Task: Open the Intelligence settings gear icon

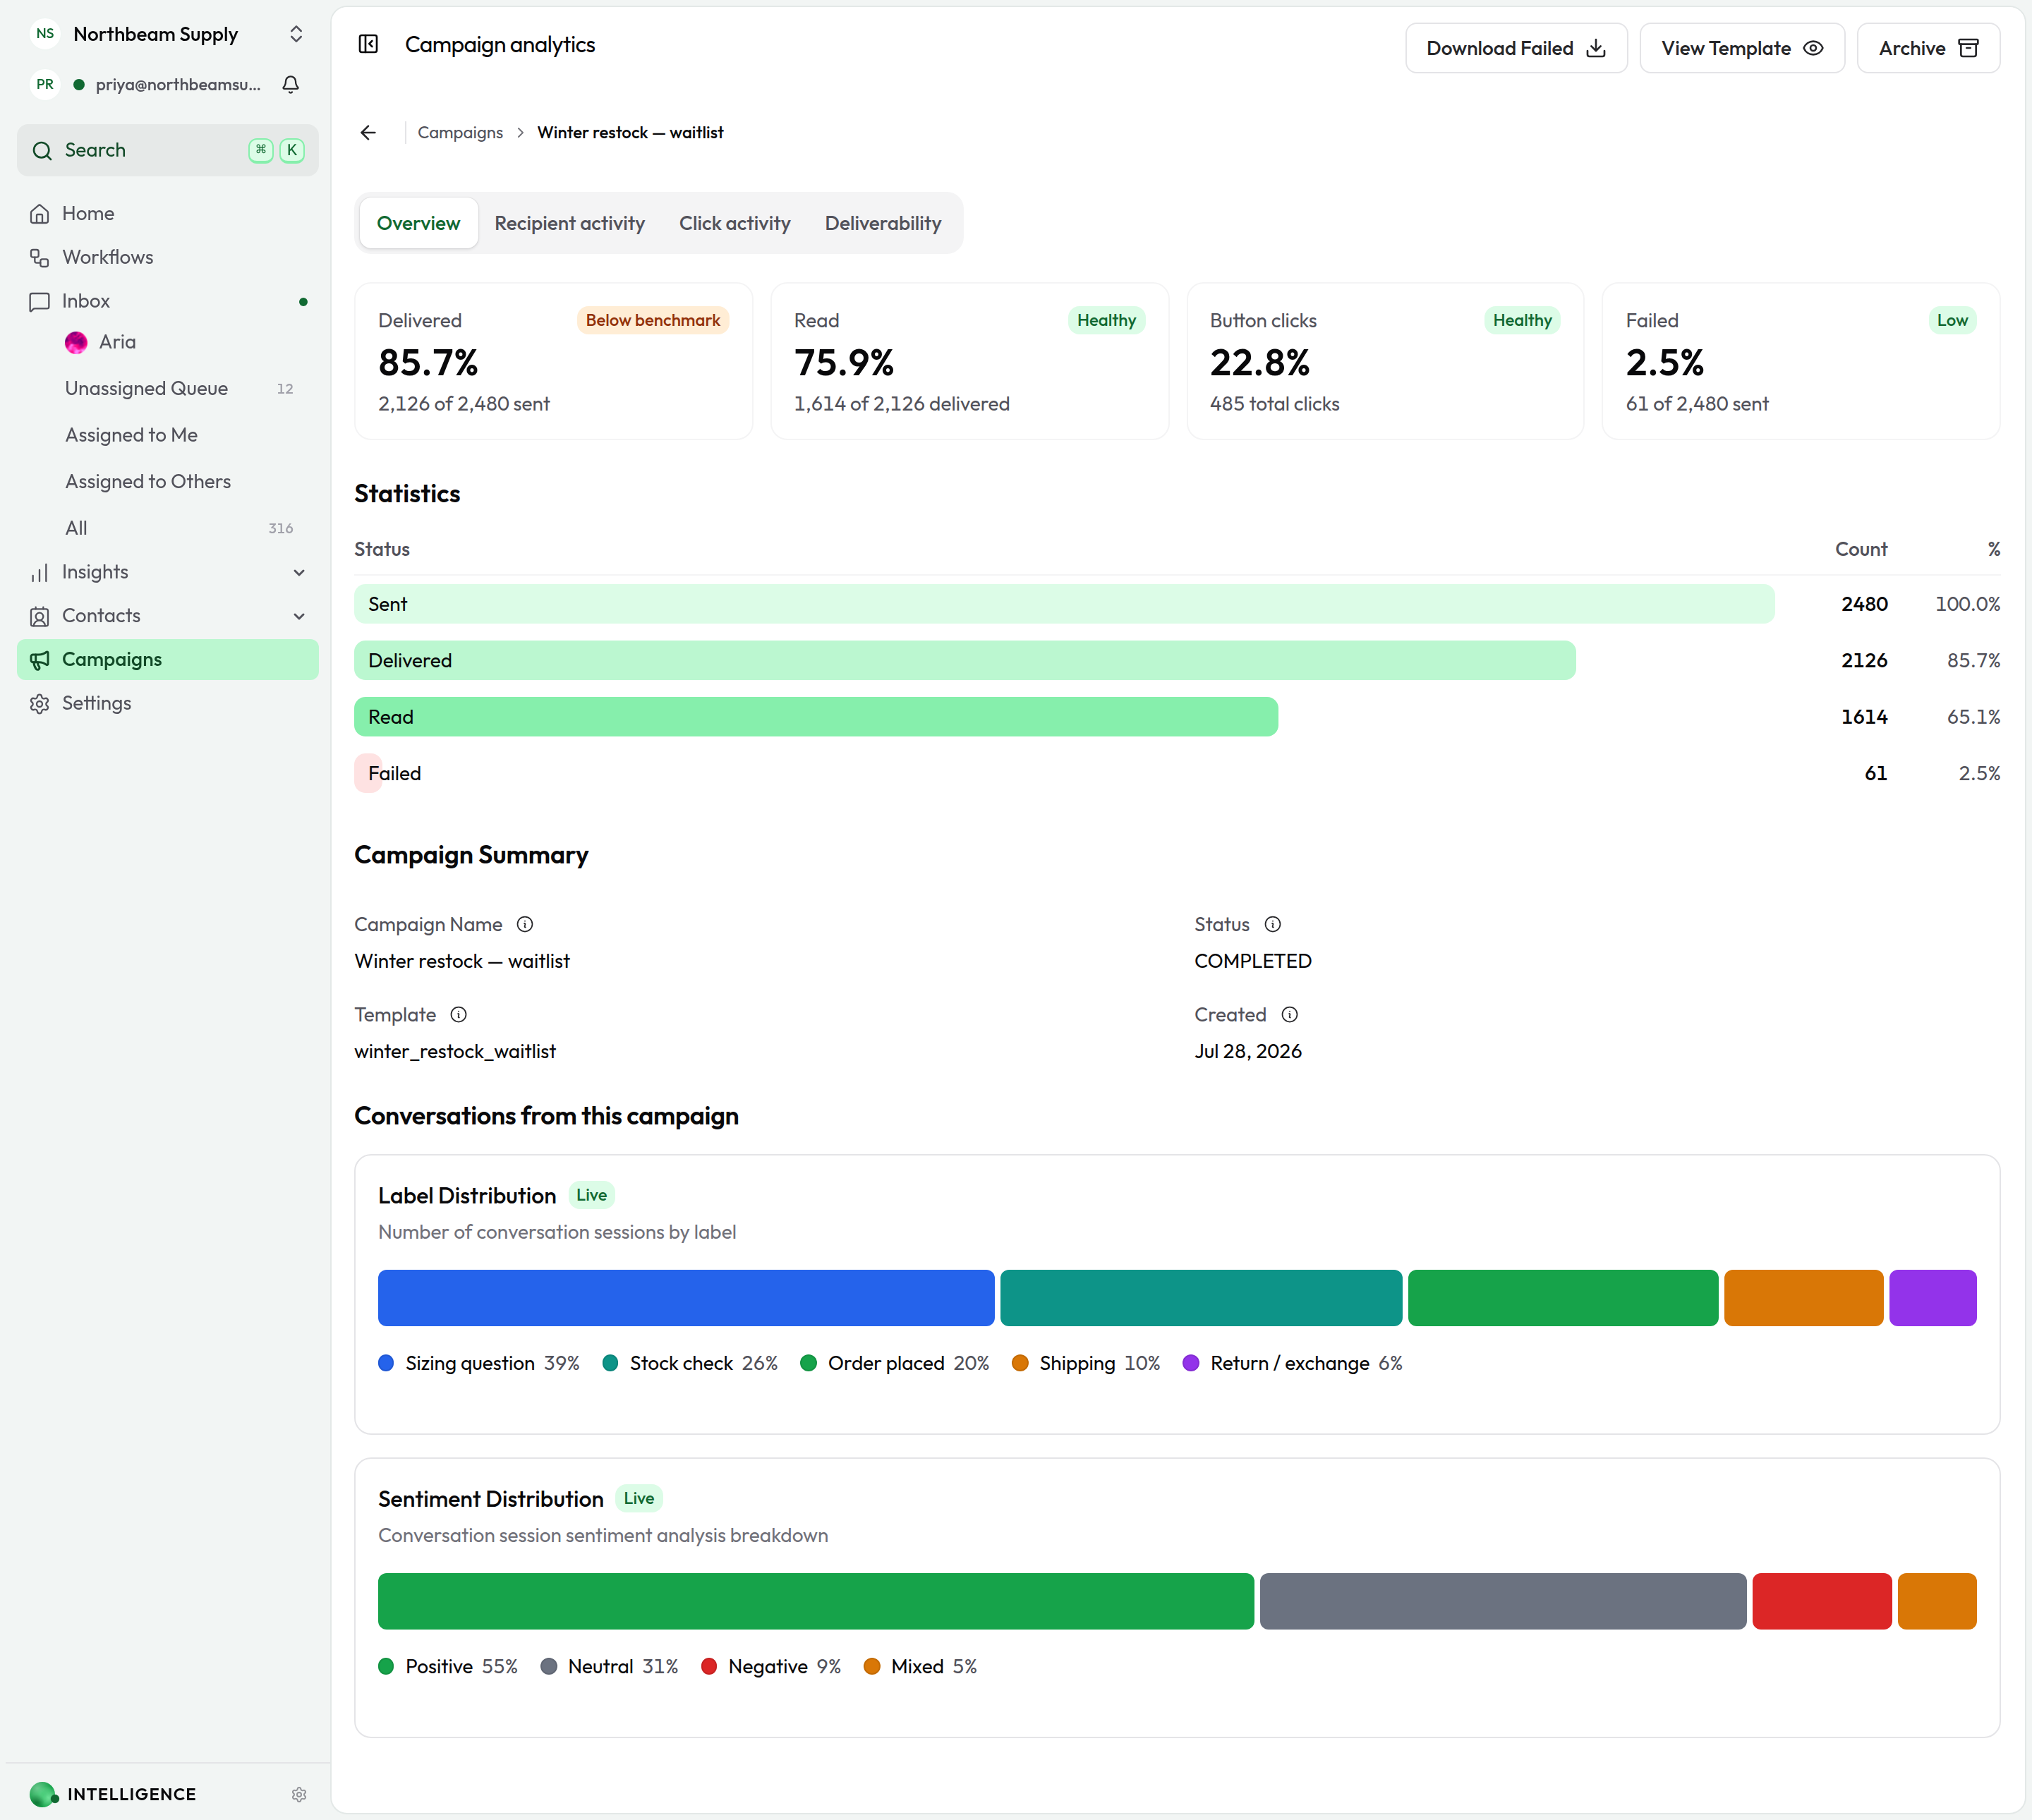Action: [x=299, y=1794]
